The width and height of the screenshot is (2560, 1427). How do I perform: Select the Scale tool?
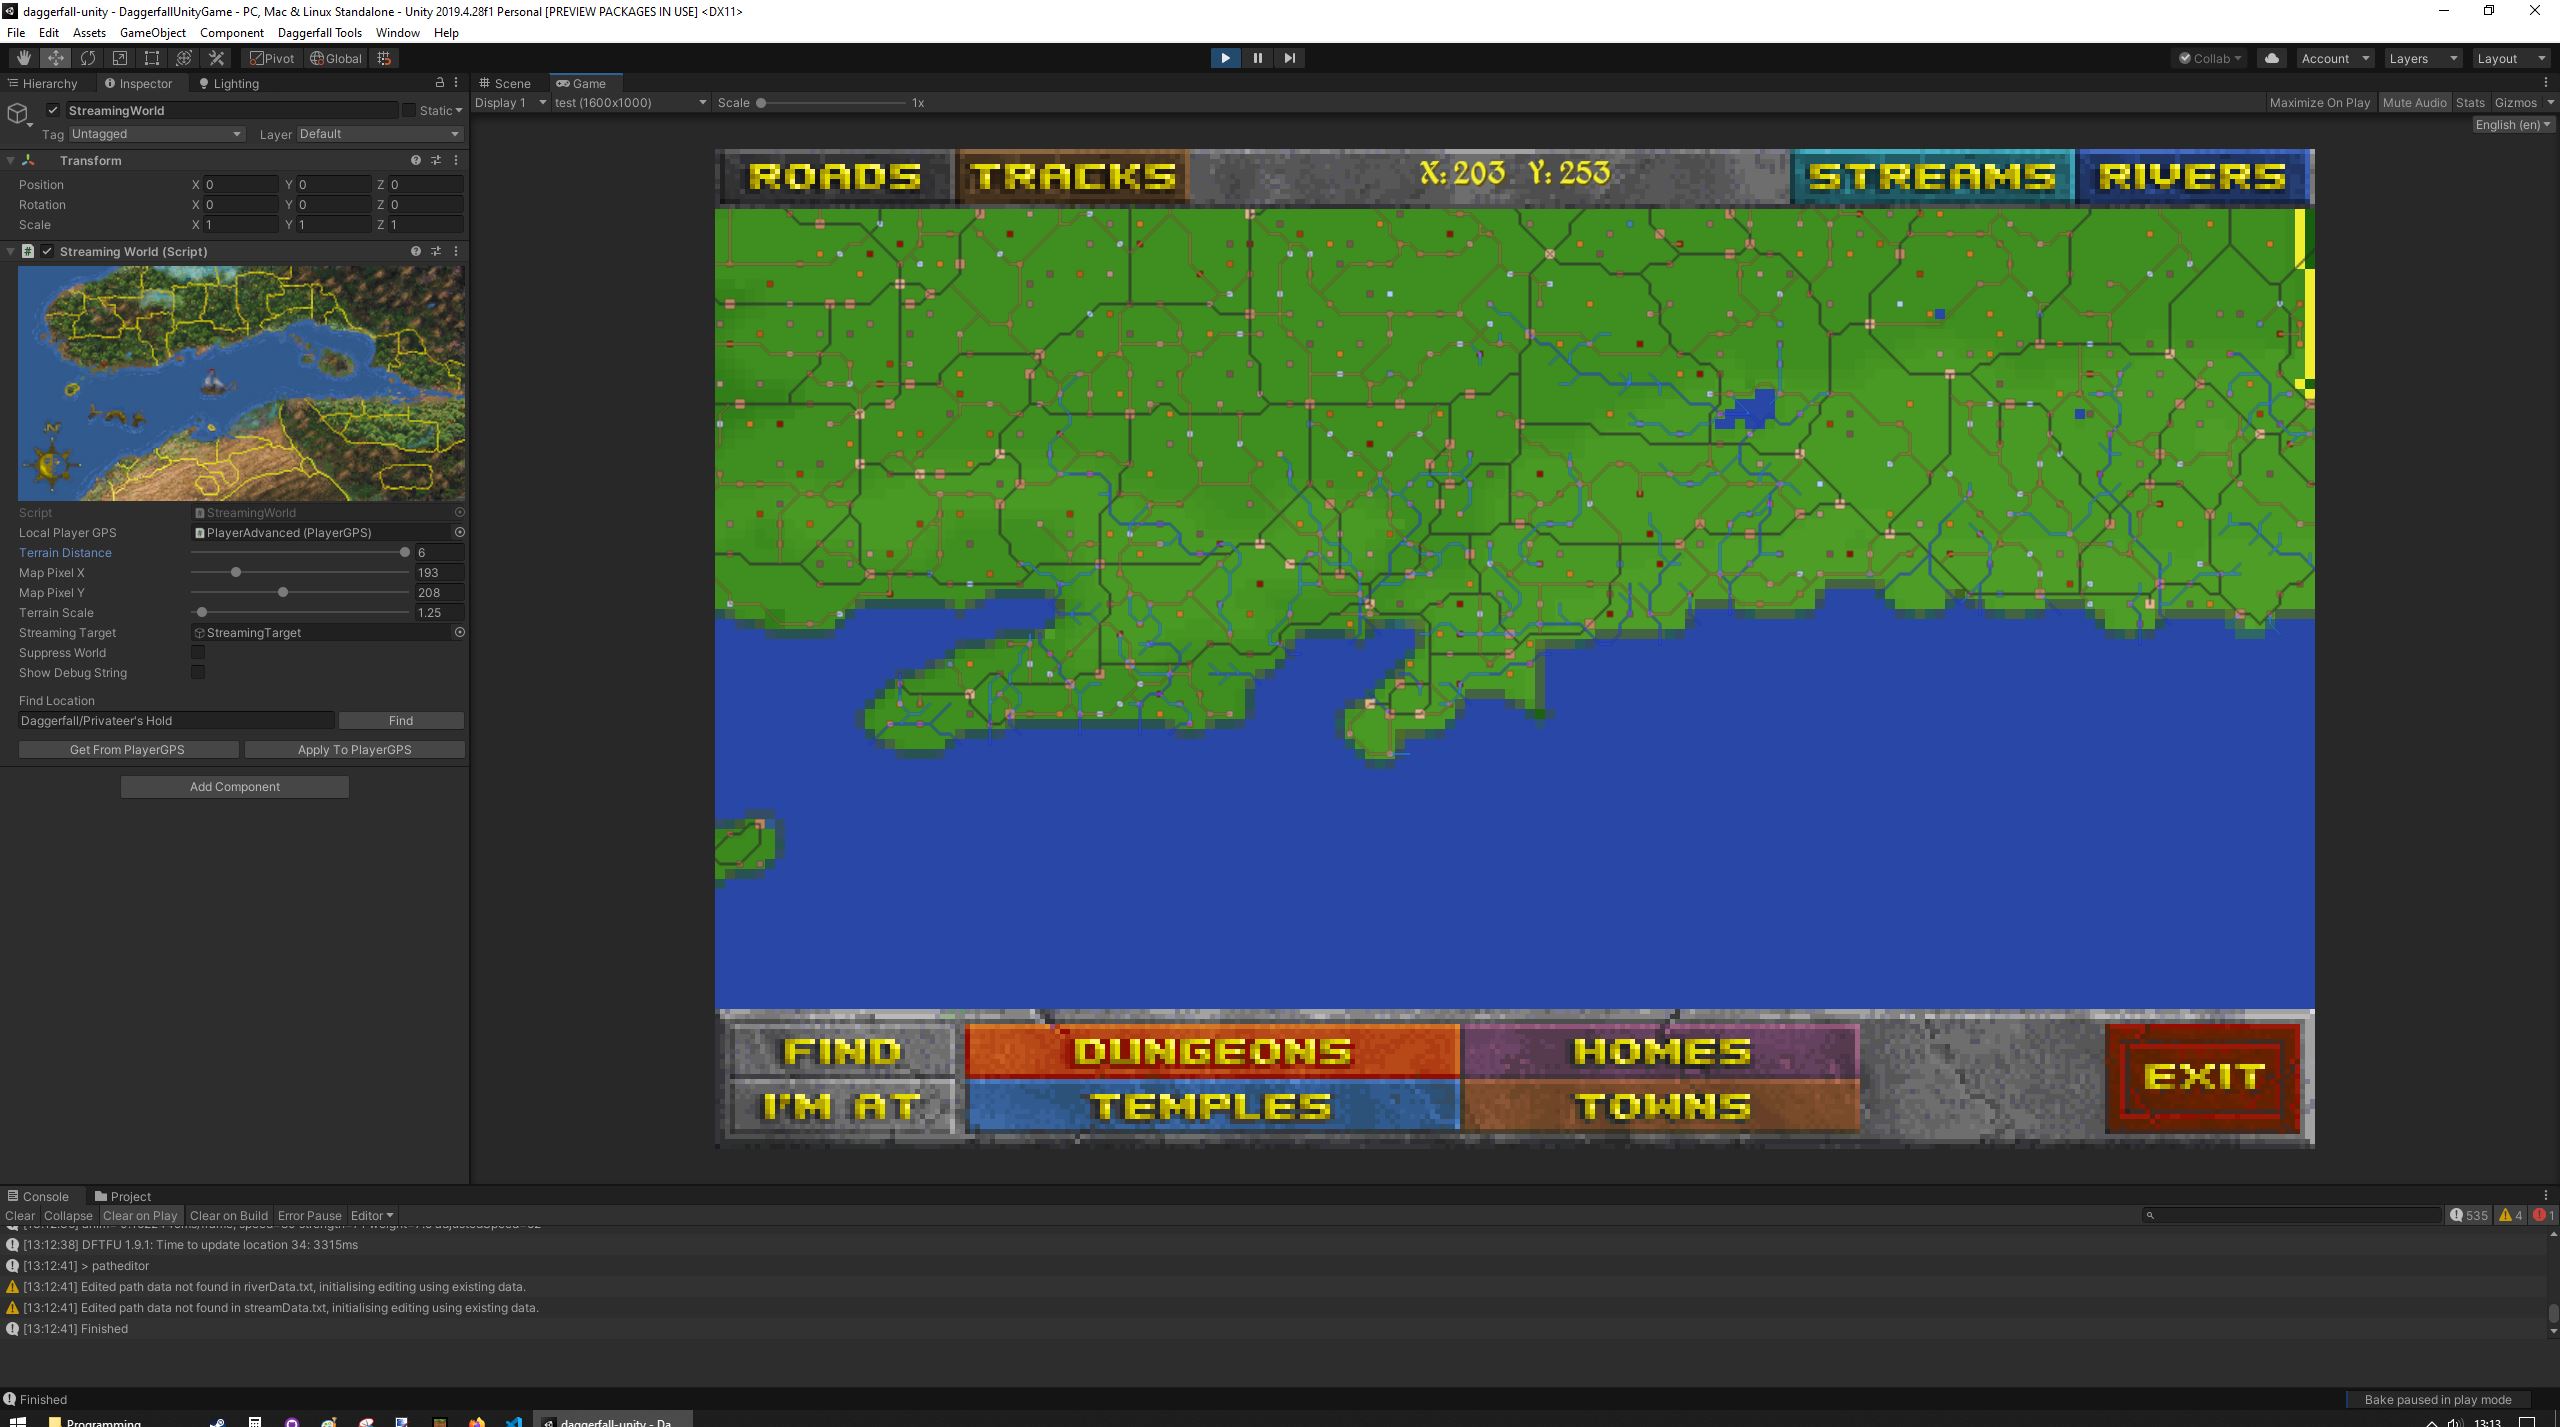point(120,58)
